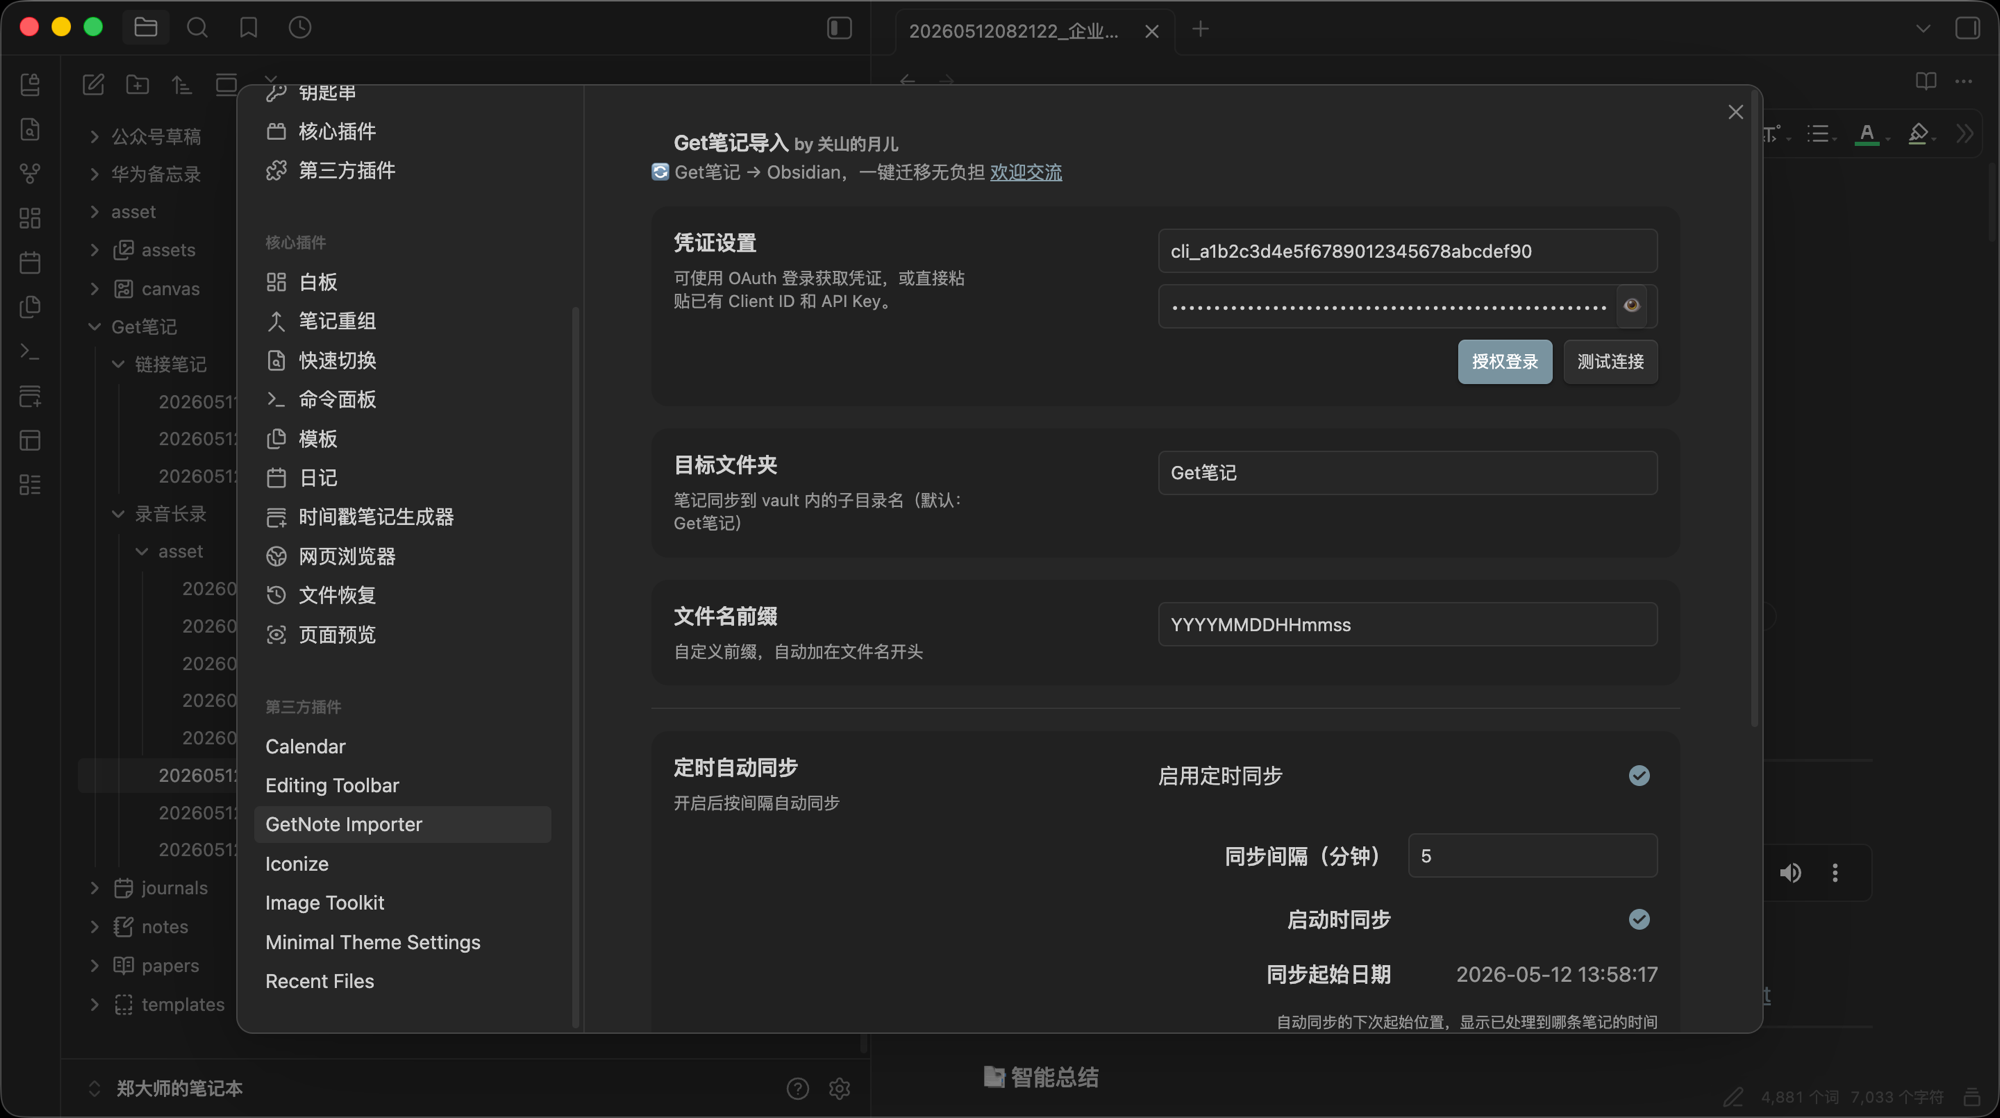Click the audio volume speaker icon
Screen dimensions: 2000x1118
pyautogui.click(x=1790, y=873)
